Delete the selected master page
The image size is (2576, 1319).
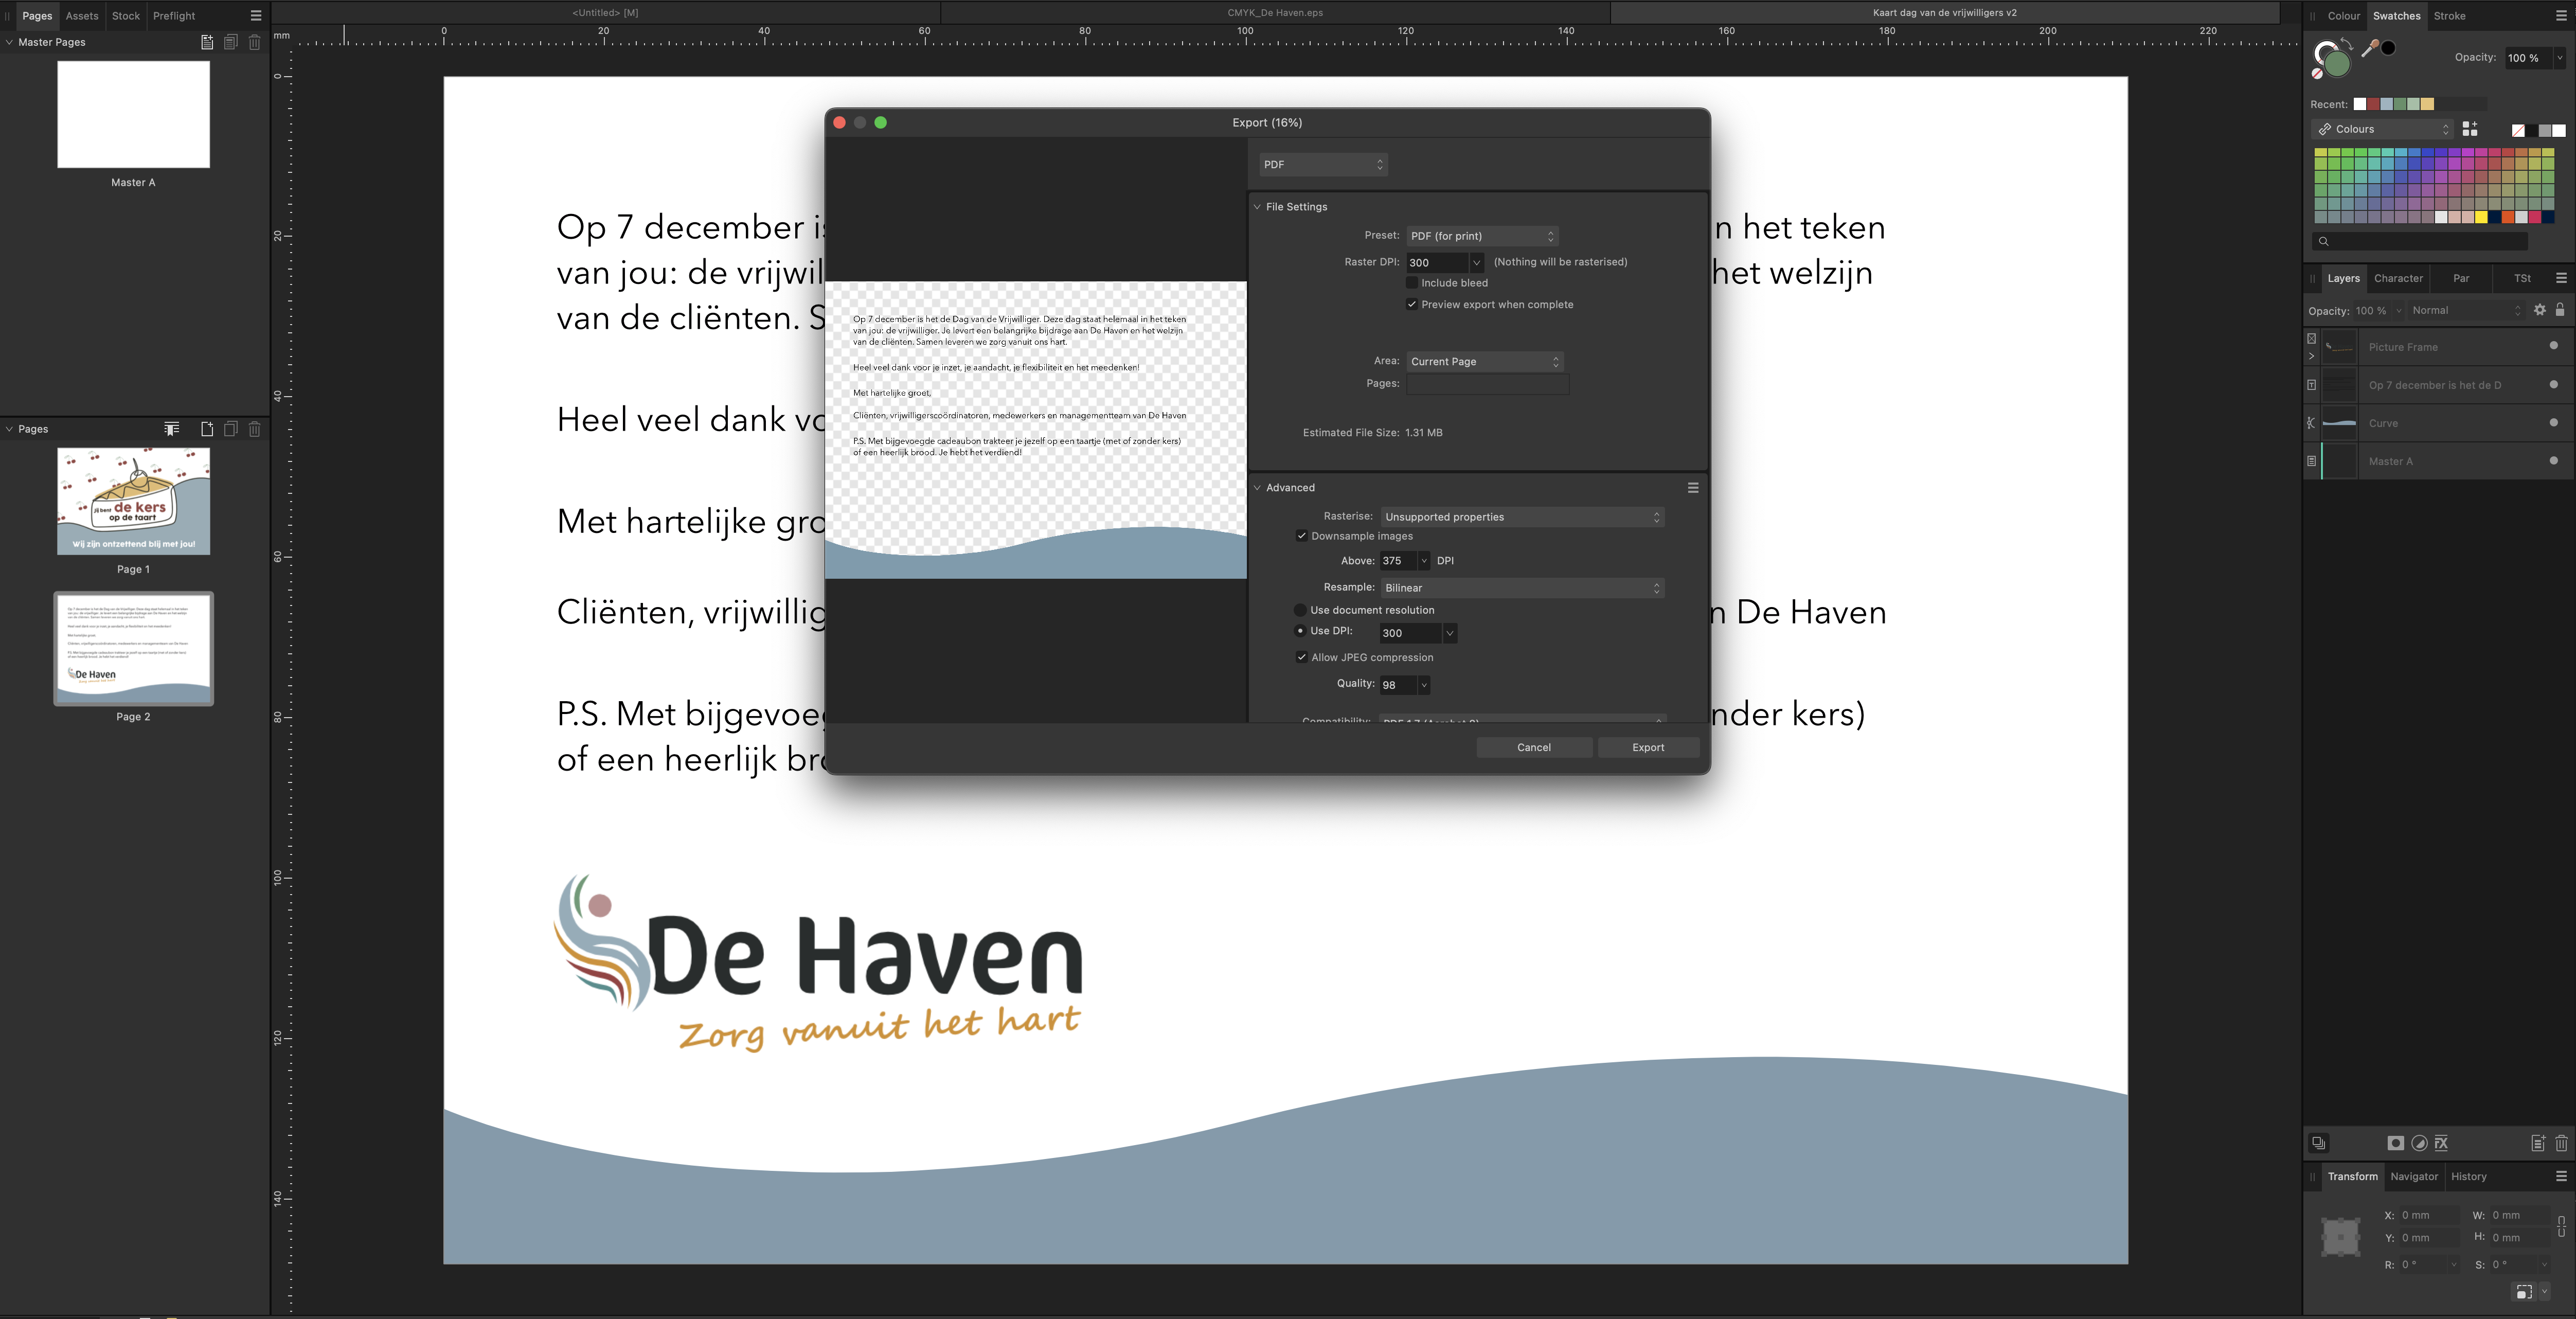(255, 42)
